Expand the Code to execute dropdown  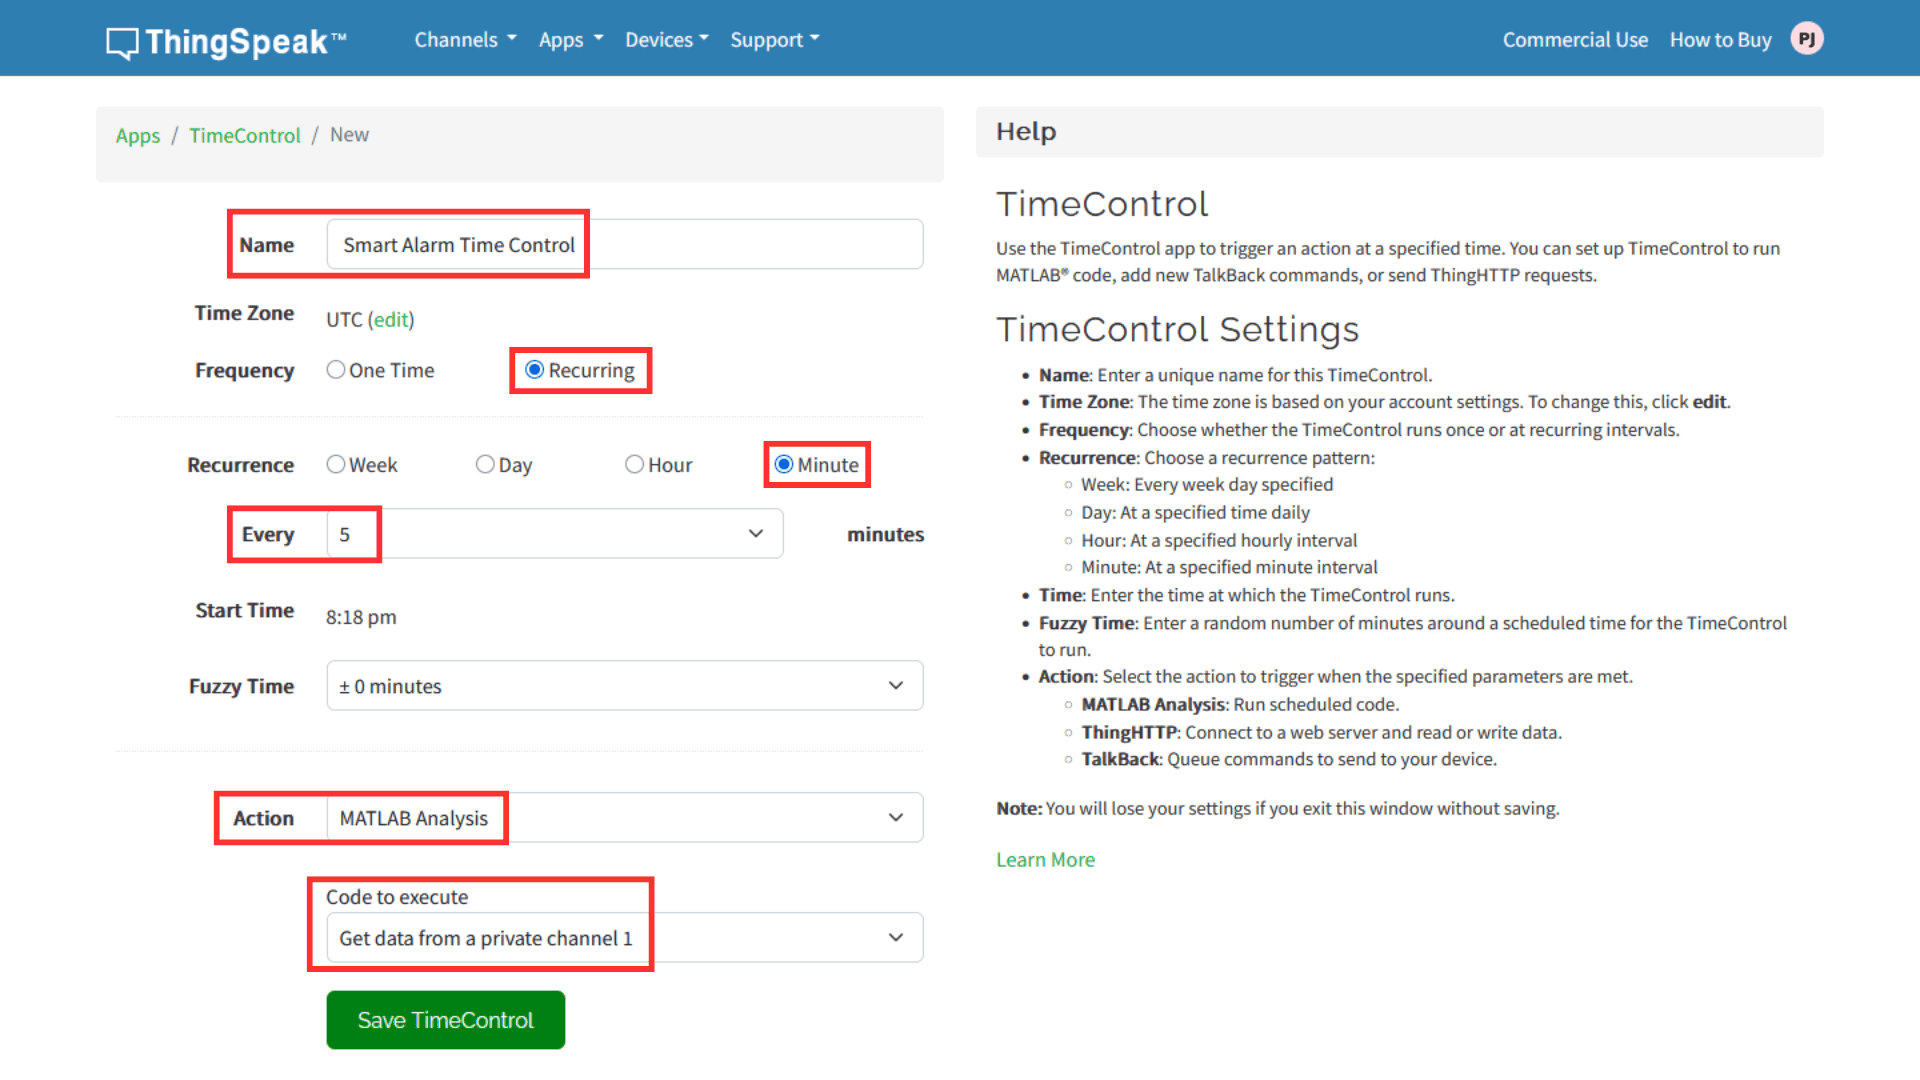point(624,938)
